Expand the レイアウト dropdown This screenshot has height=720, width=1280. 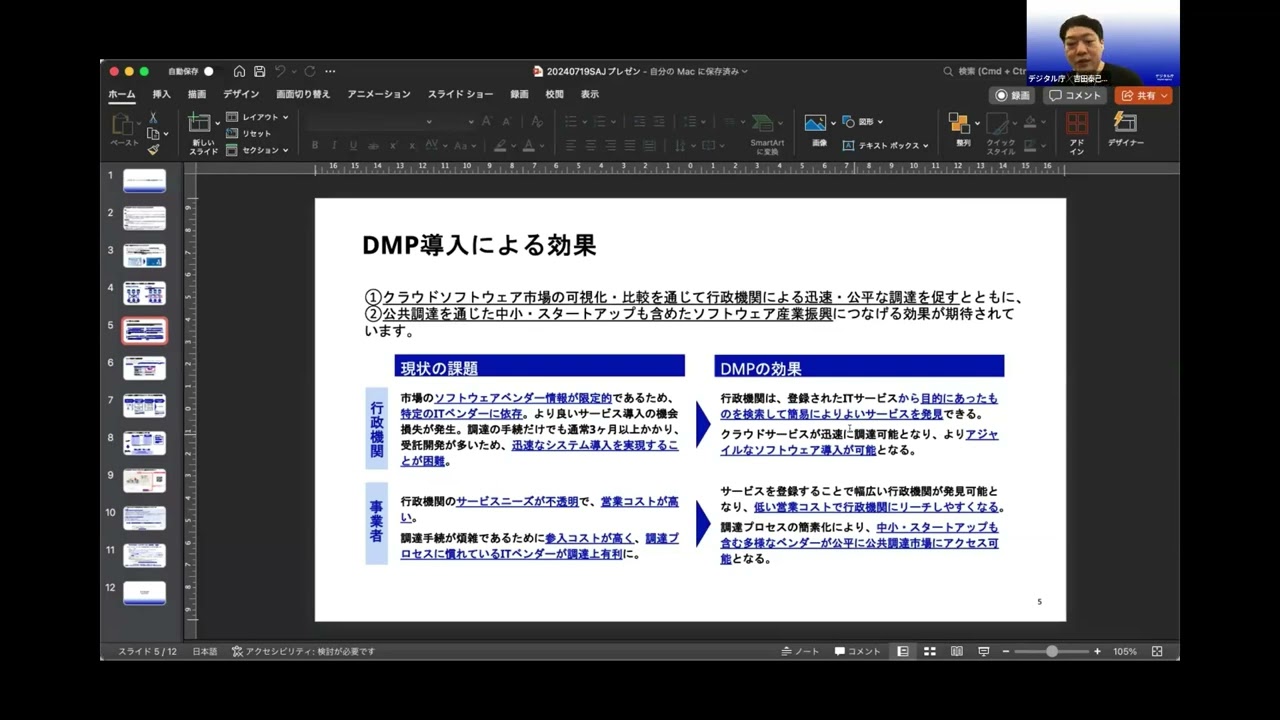257,117
